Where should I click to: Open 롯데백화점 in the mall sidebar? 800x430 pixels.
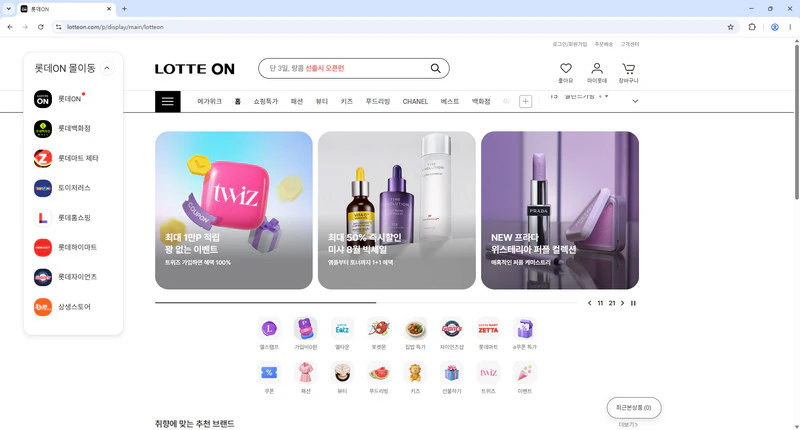(43, 129)
